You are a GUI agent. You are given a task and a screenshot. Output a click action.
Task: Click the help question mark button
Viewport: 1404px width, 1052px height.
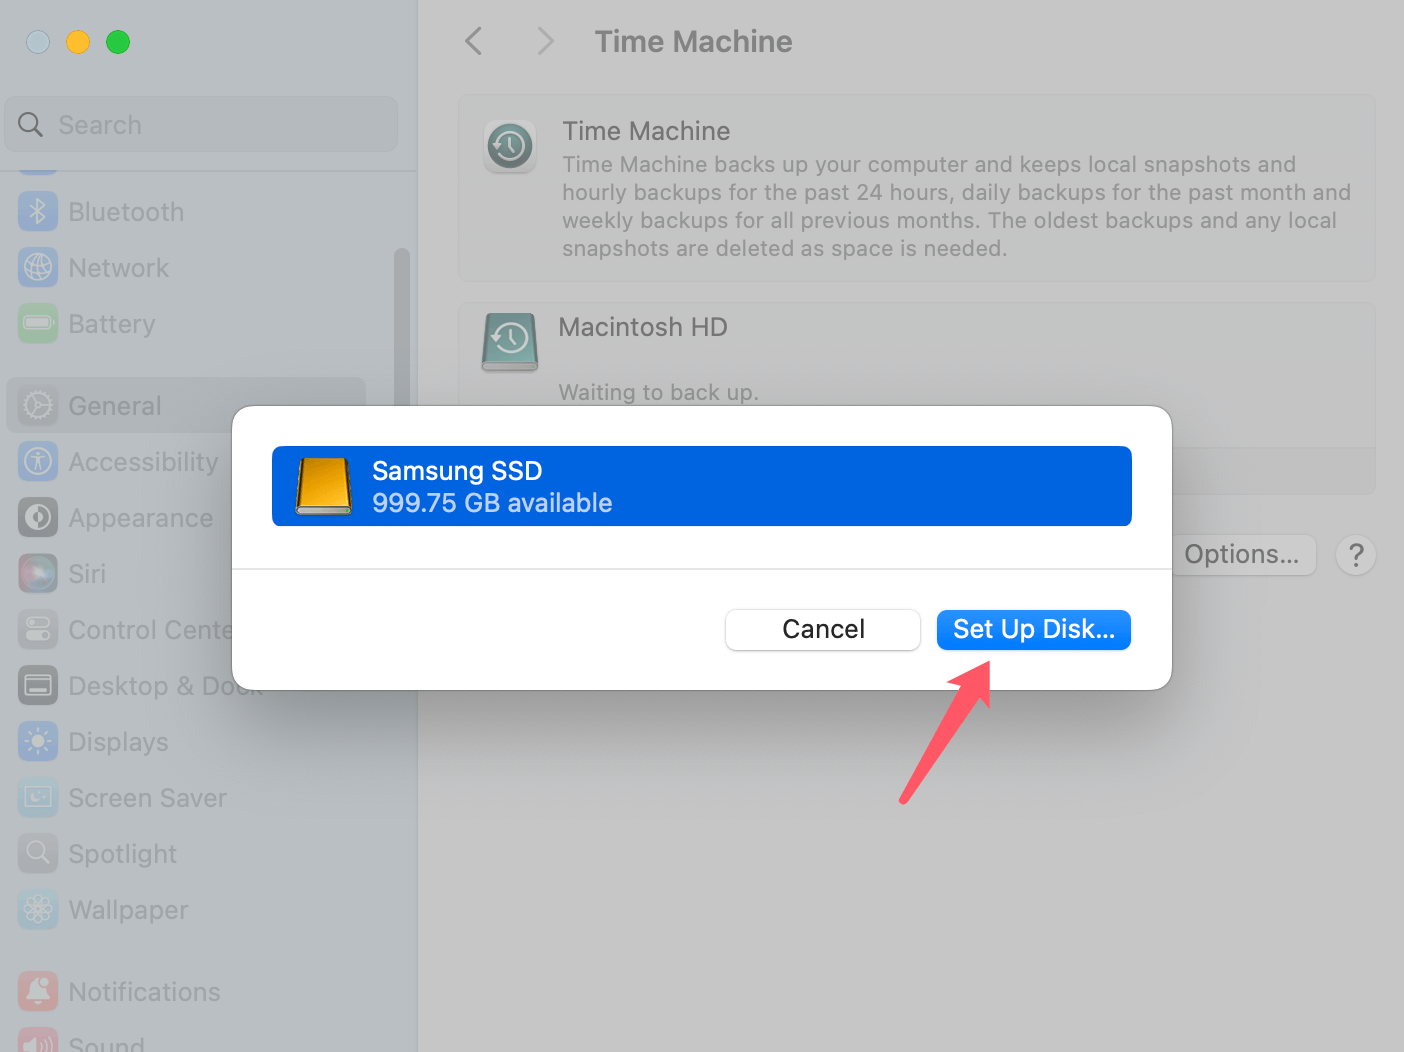1356,555
